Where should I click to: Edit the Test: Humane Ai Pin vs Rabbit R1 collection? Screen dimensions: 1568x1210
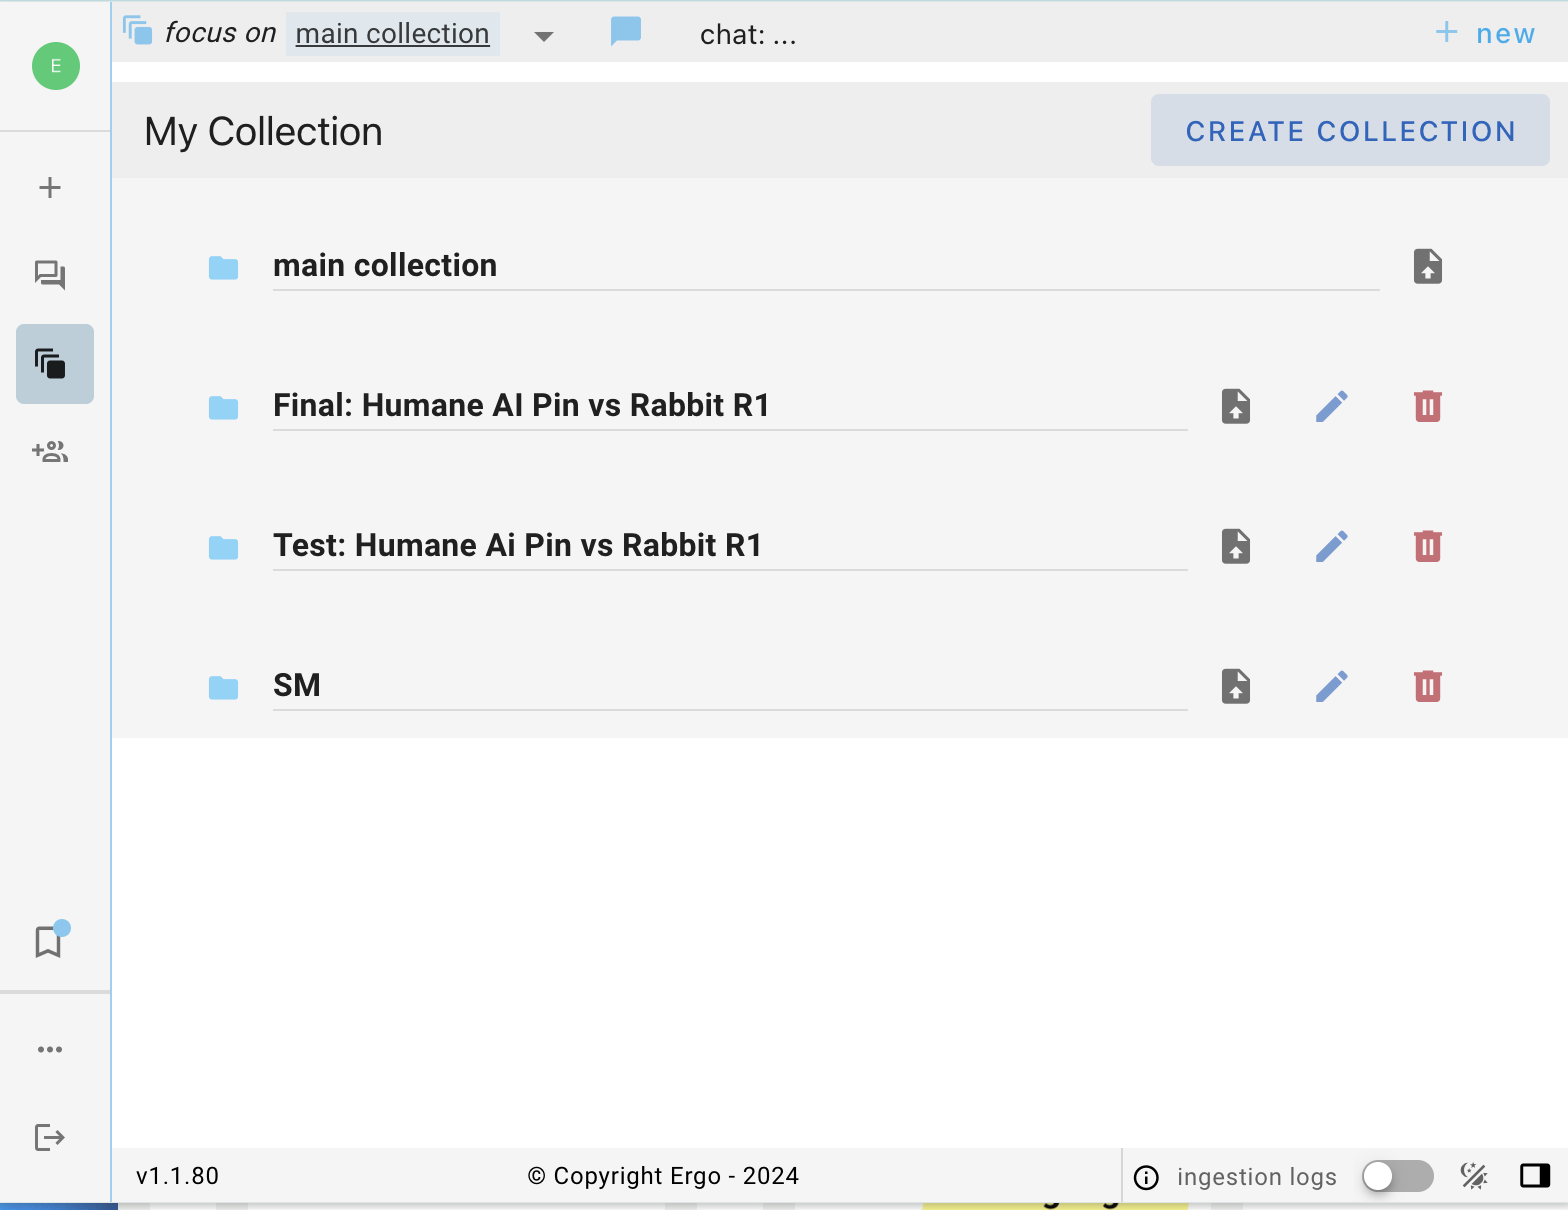click(x=1332, y=547)
